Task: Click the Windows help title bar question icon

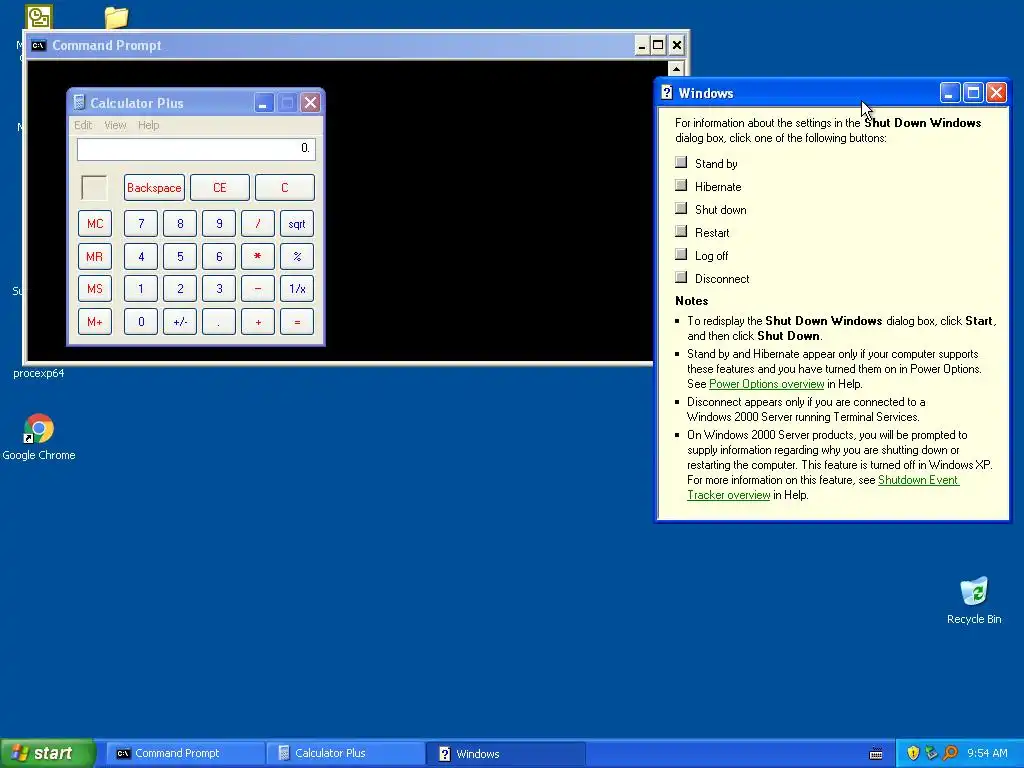Action: [x=667, y=93]
